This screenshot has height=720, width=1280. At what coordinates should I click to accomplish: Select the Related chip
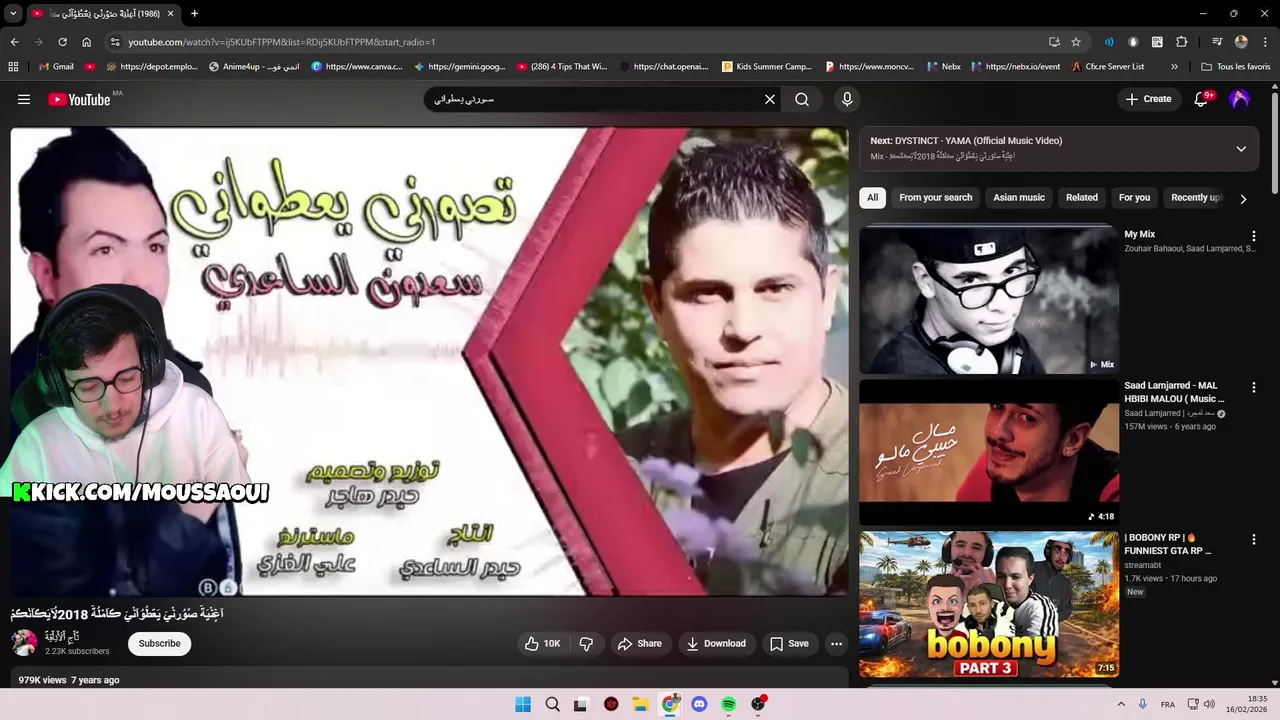1081,198
